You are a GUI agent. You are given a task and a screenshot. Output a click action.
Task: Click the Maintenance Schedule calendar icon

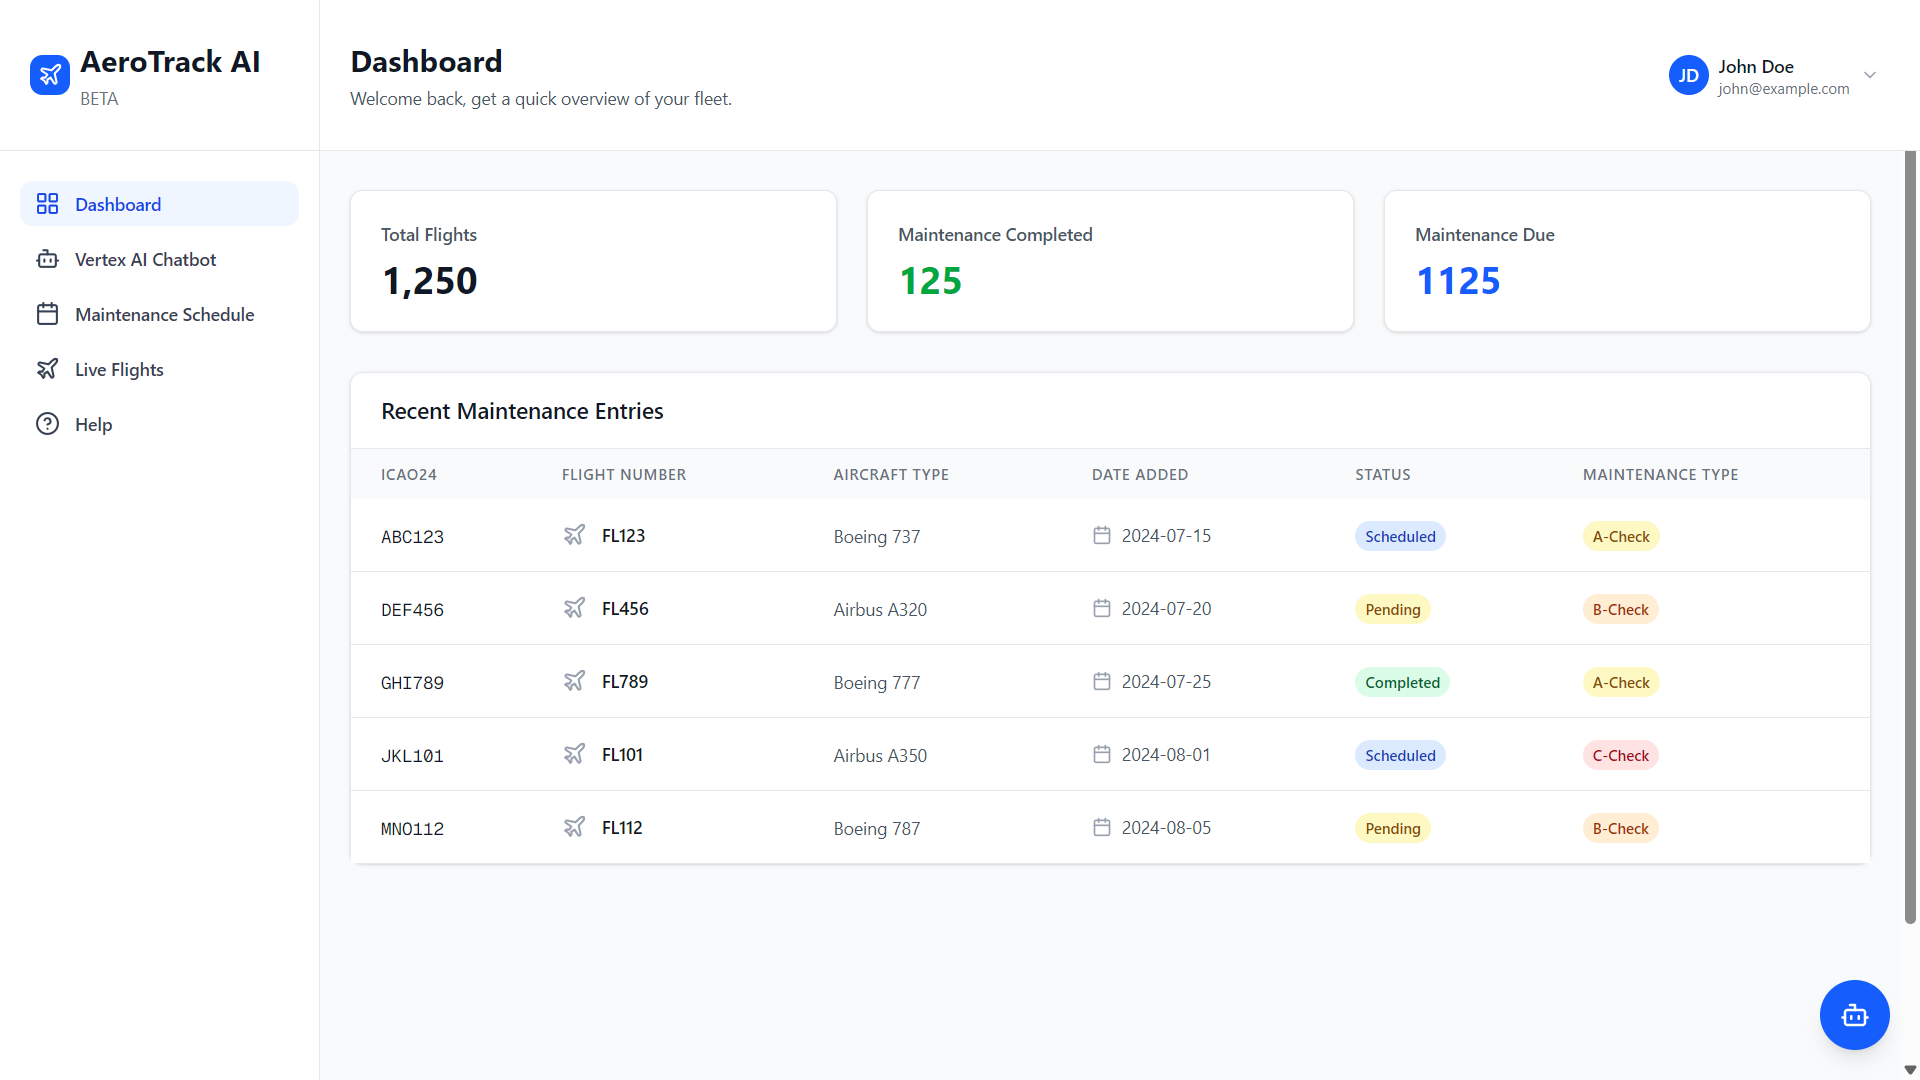(47, 314)
